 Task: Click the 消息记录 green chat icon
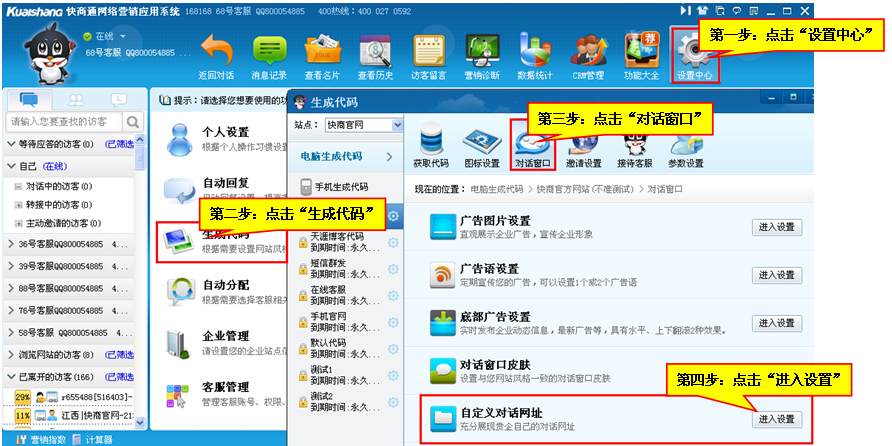click(x=270, y=50)
